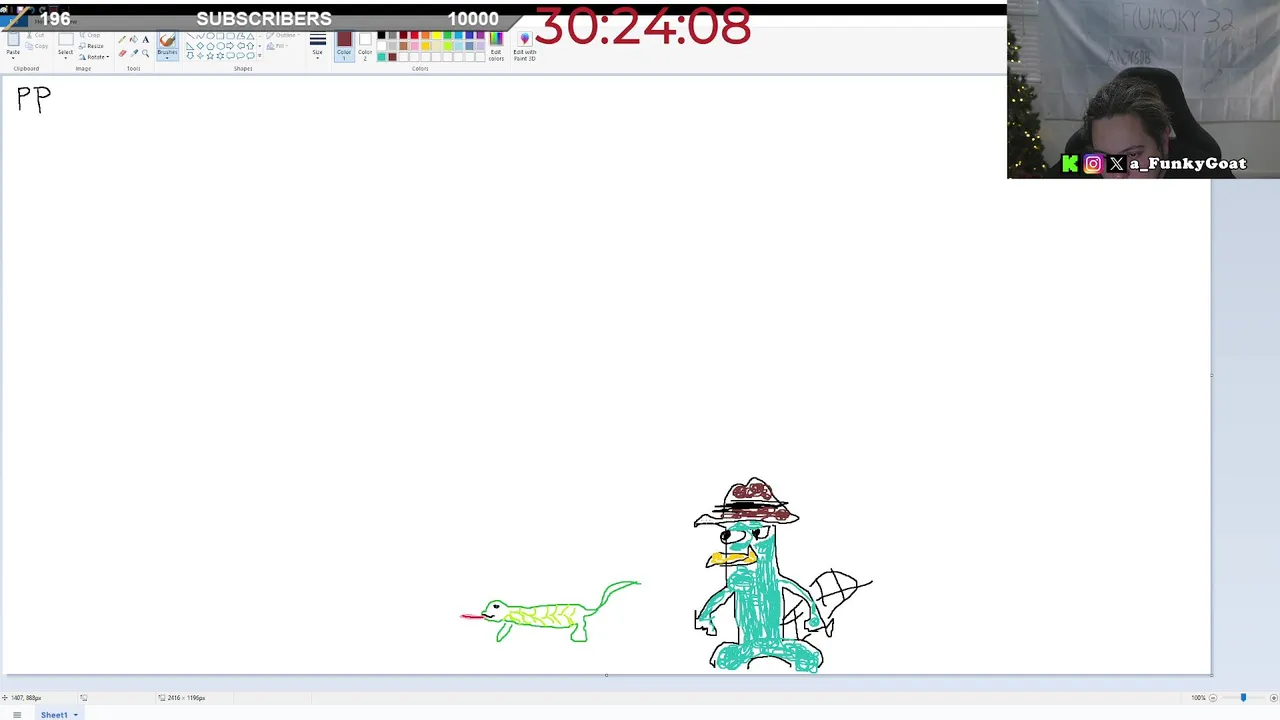Click the zoom out minus button

coord(1212,698)
